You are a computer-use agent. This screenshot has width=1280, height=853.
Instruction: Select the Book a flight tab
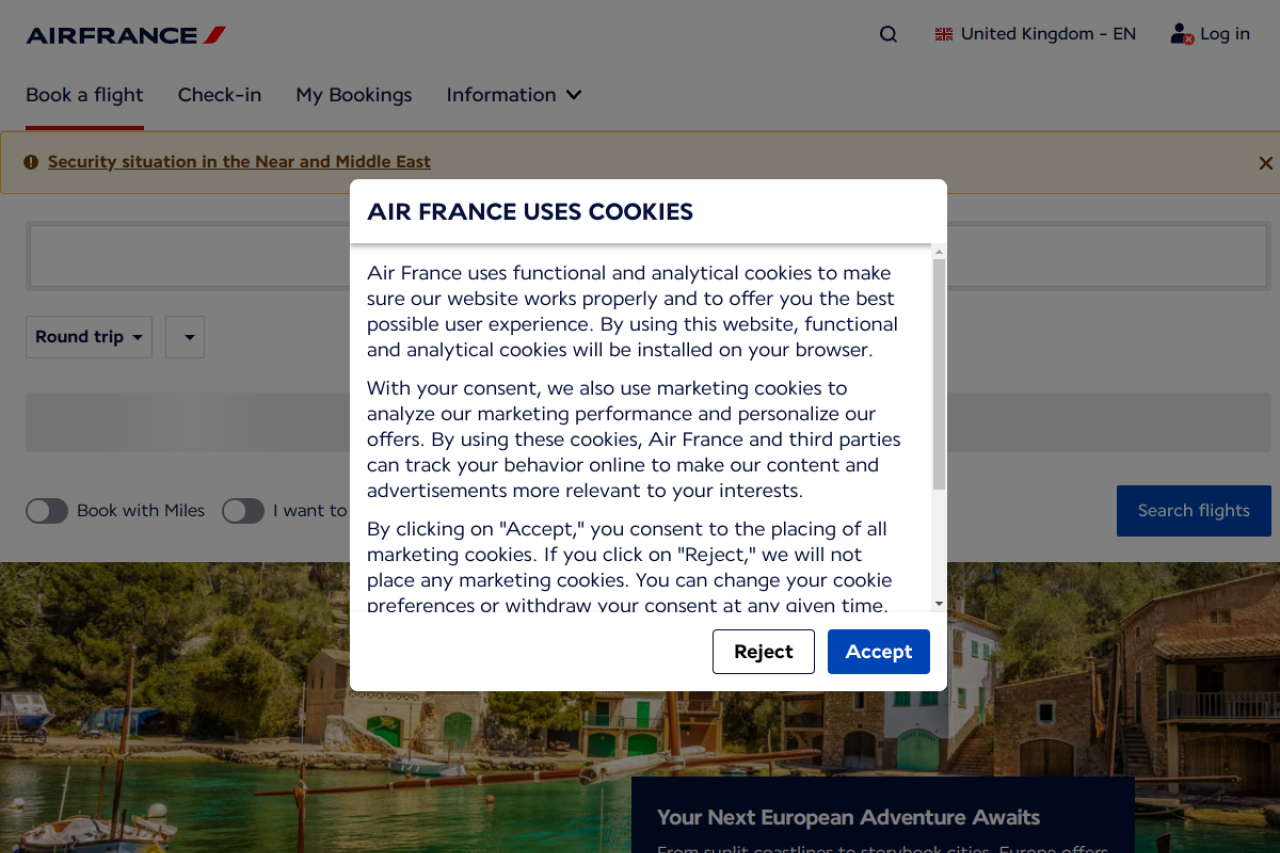85,95
